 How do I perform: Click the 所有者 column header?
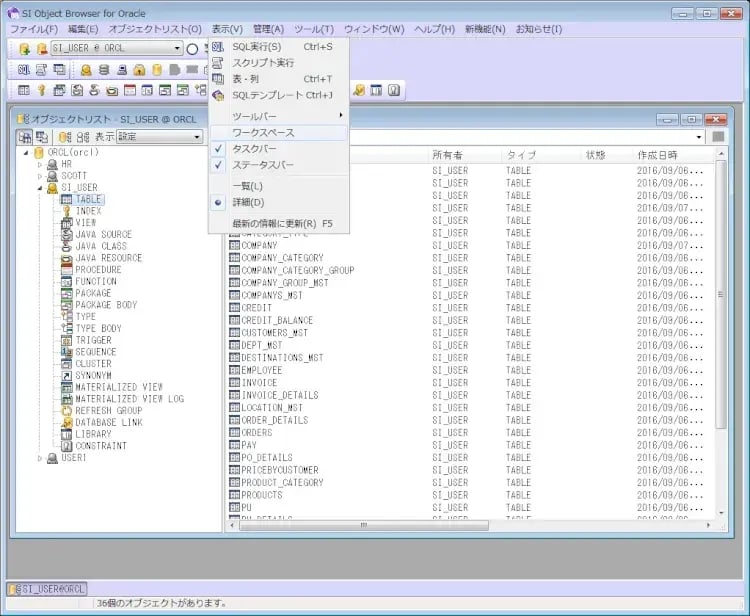click(x=448, y=155)
